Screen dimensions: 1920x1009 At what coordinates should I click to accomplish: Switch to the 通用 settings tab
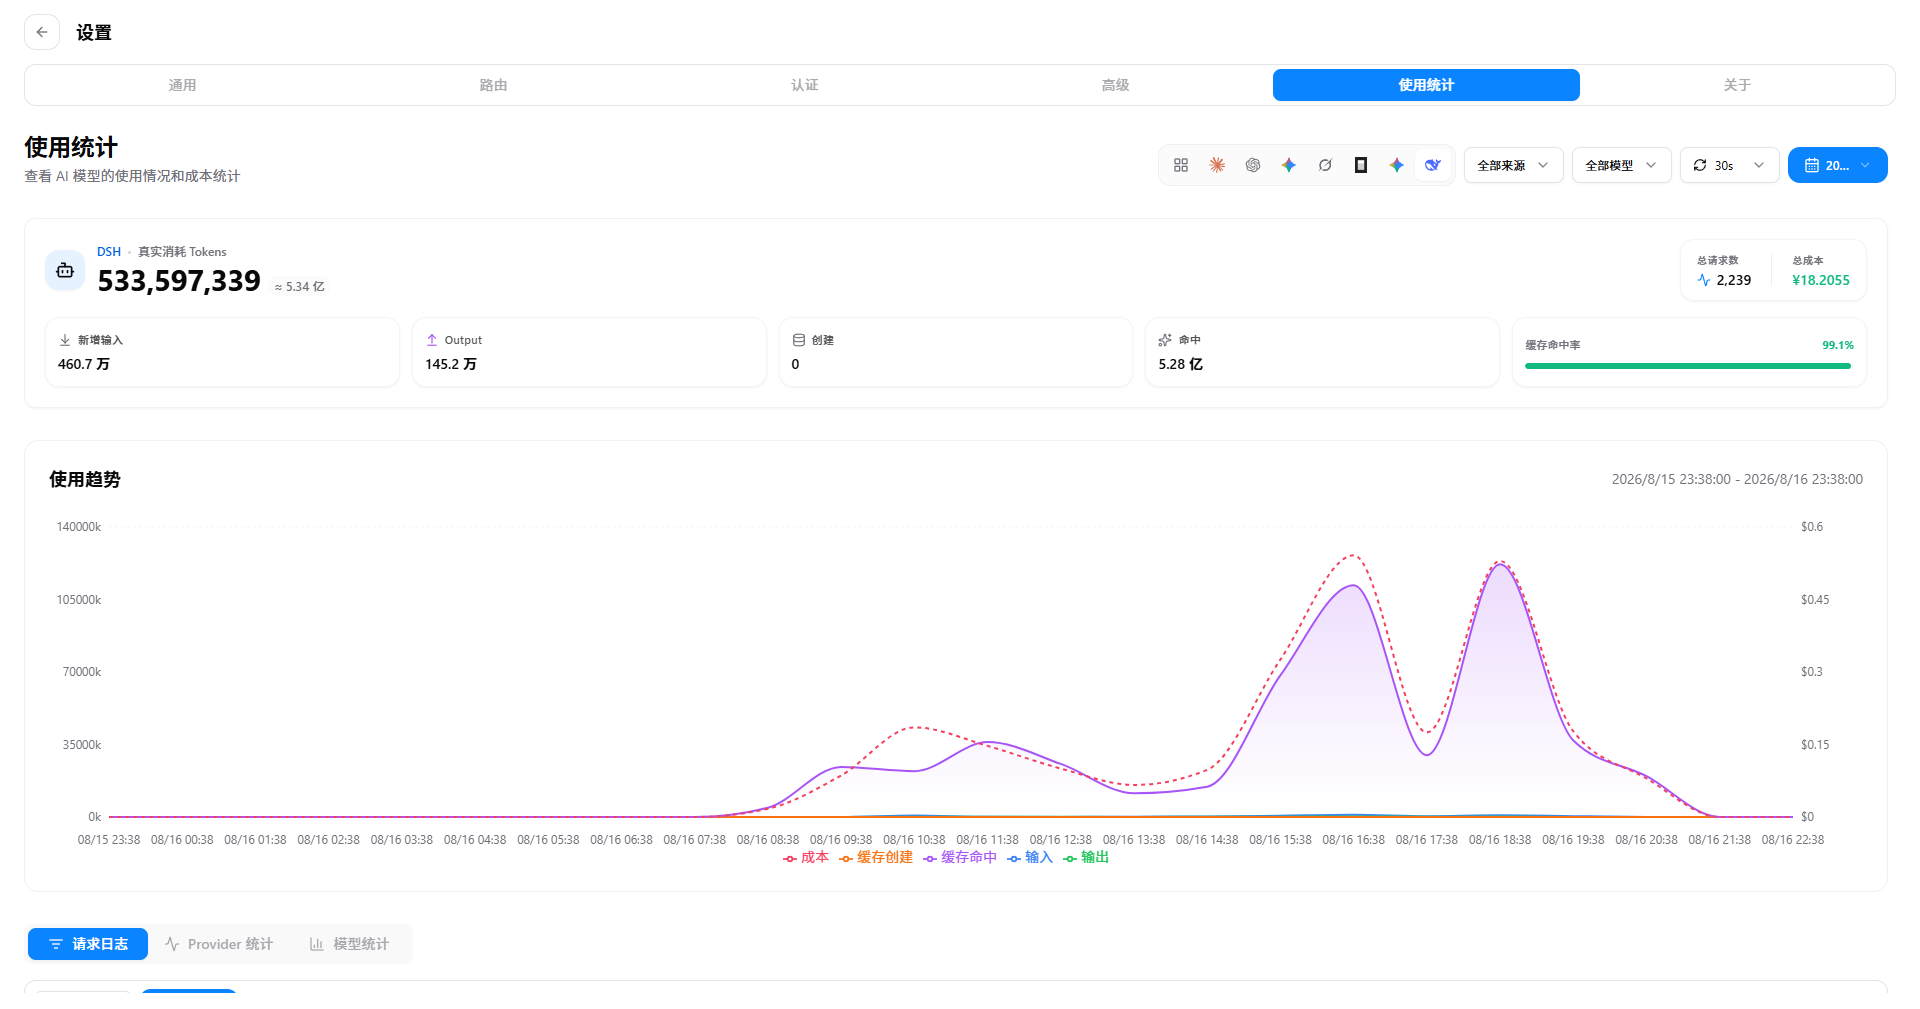tap(182, 85)
